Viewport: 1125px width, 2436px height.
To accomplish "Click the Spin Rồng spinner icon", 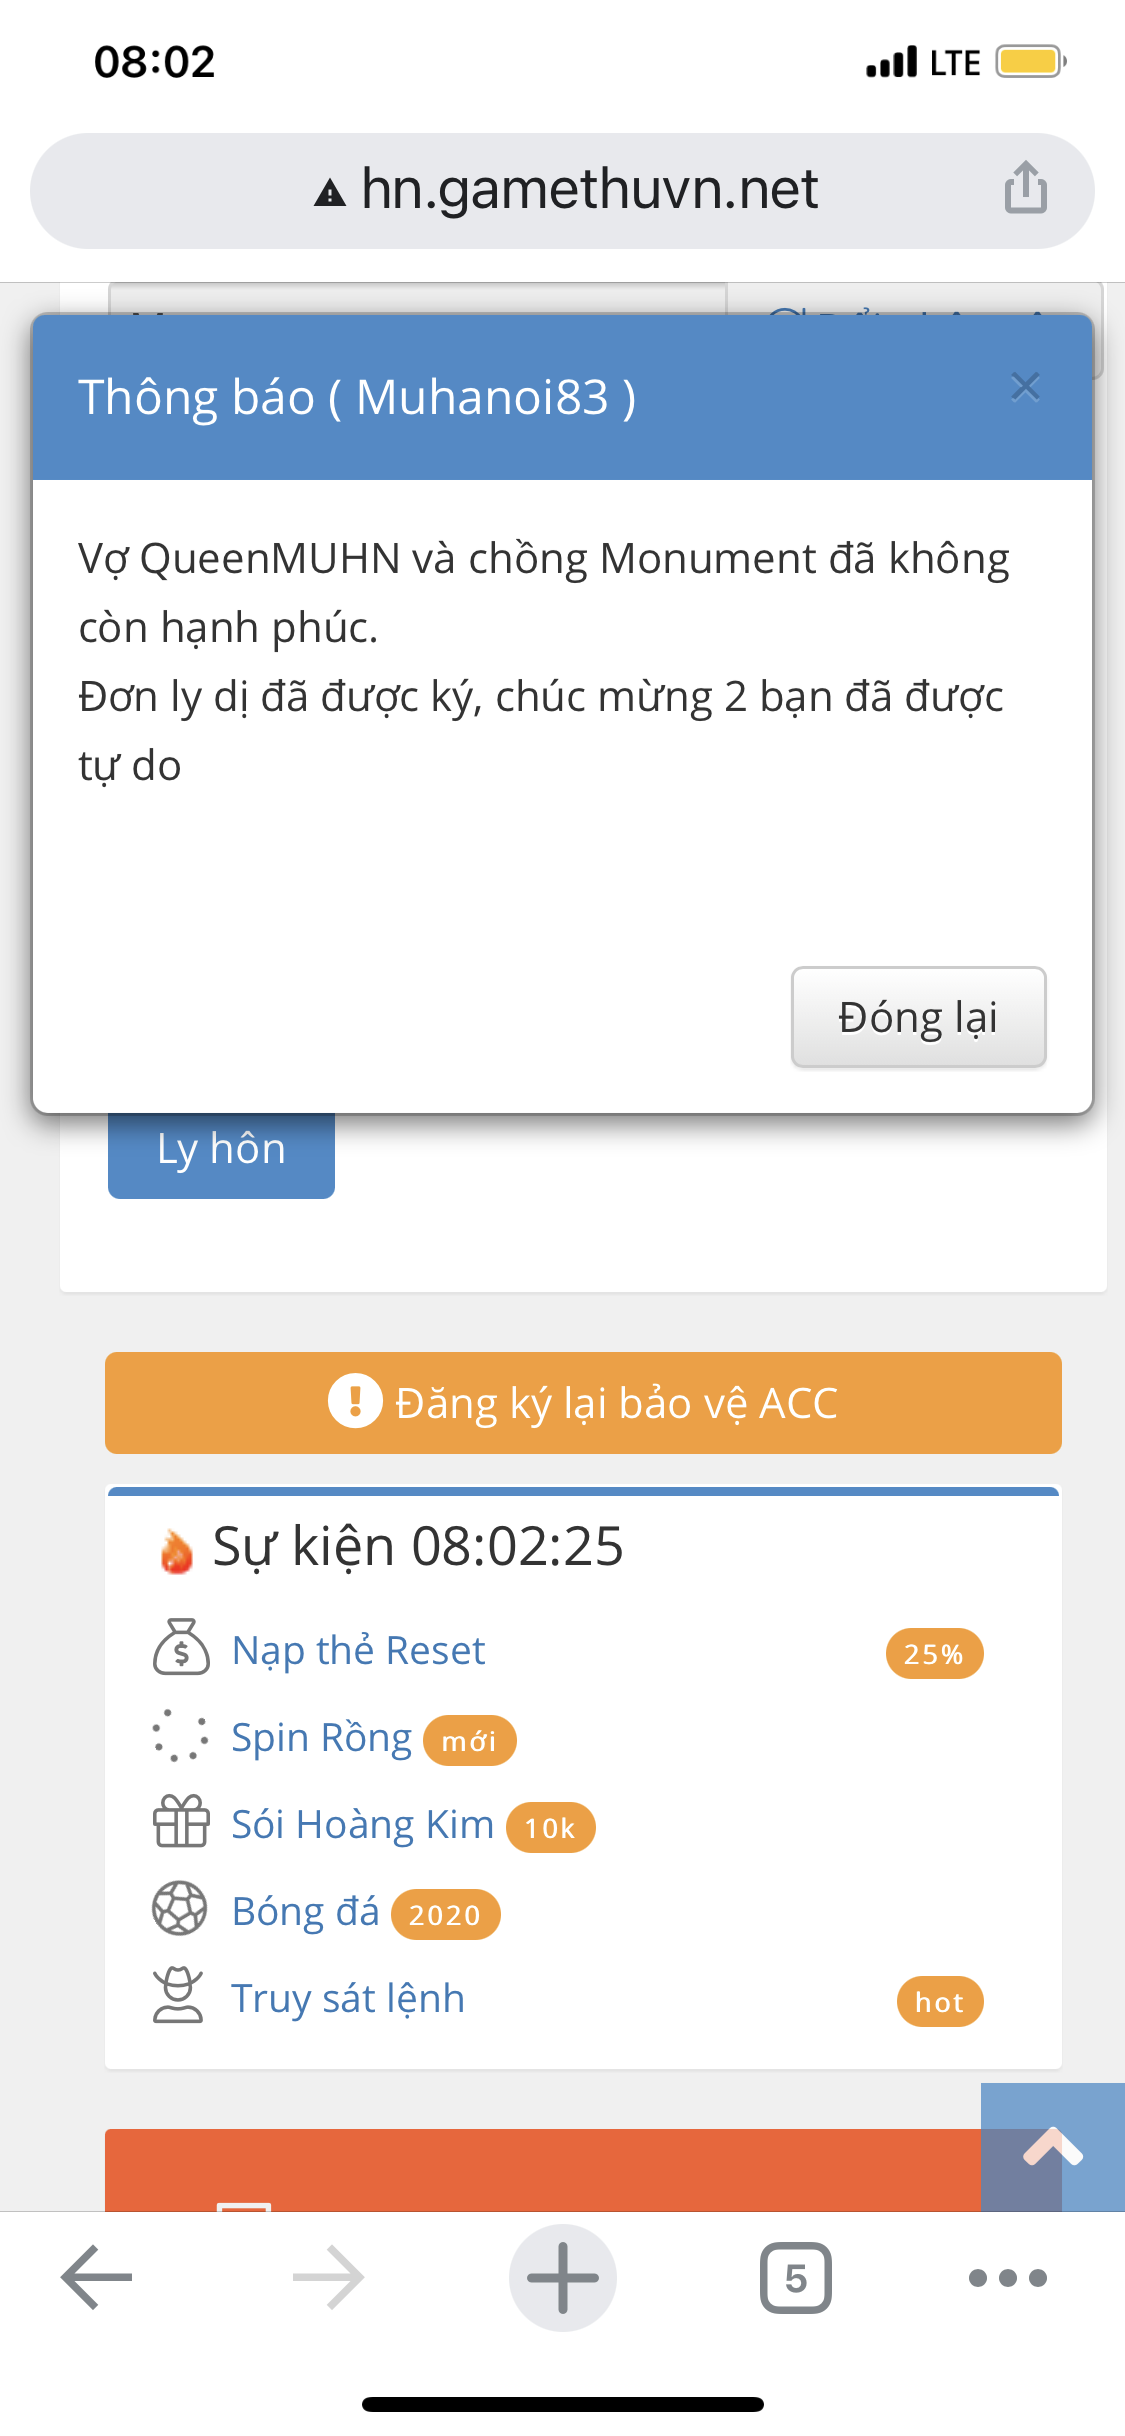I will [181, 1736].
